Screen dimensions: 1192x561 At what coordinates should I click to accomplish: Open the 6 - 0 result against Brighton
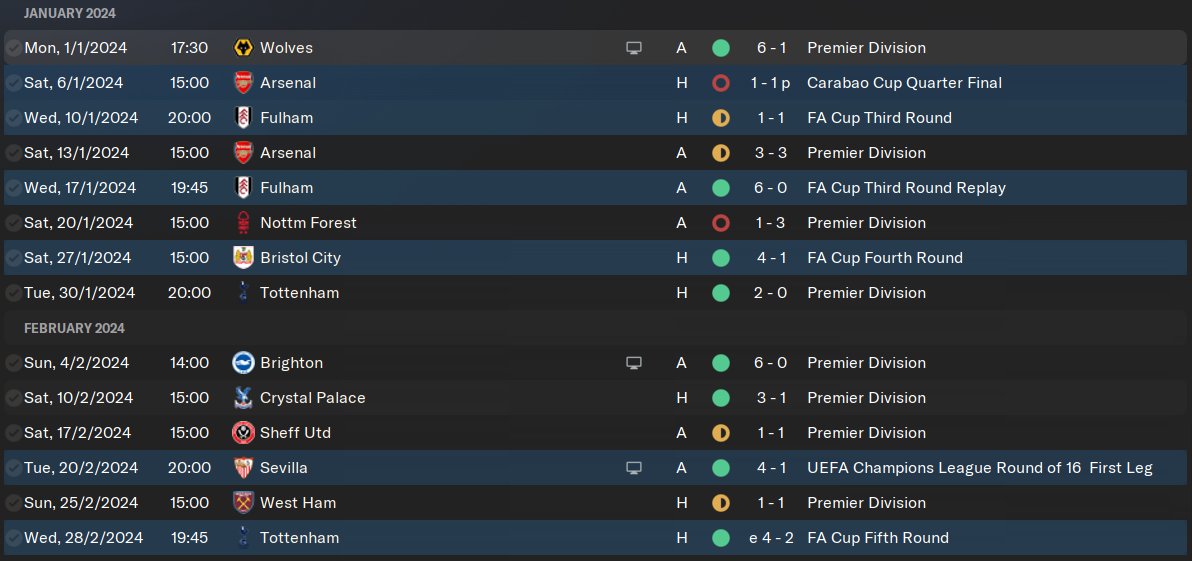pyautogui.click(x=771, y=363)
